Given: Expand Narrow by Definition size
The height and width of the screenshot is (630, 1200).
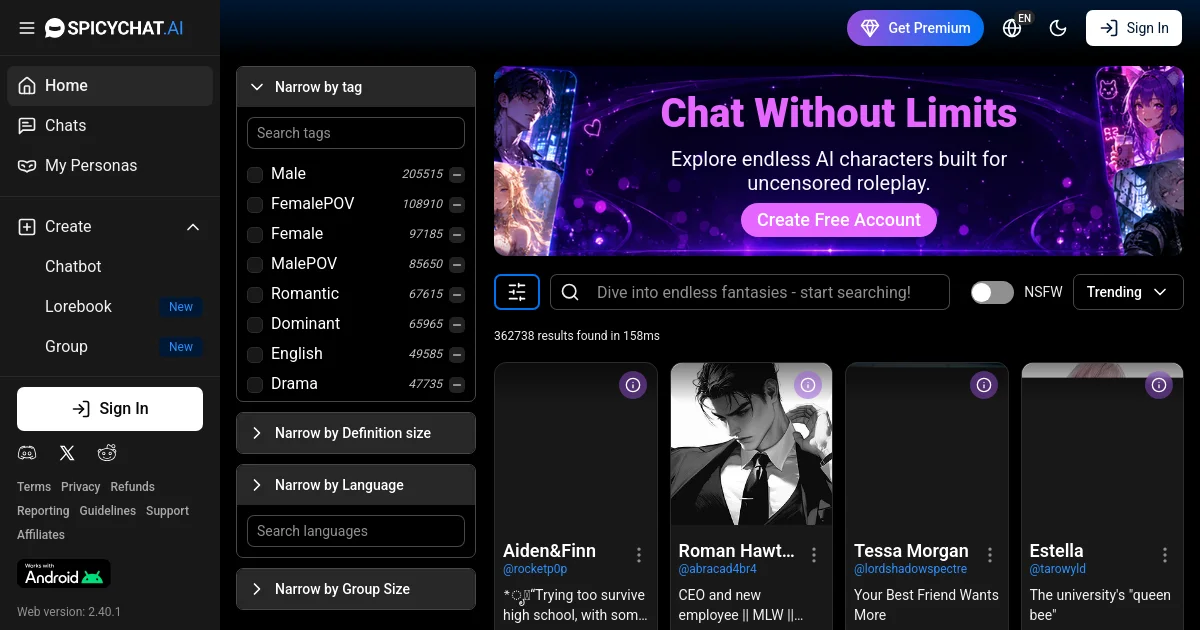Looking at the screenshot, I should (x=356, y=433).
